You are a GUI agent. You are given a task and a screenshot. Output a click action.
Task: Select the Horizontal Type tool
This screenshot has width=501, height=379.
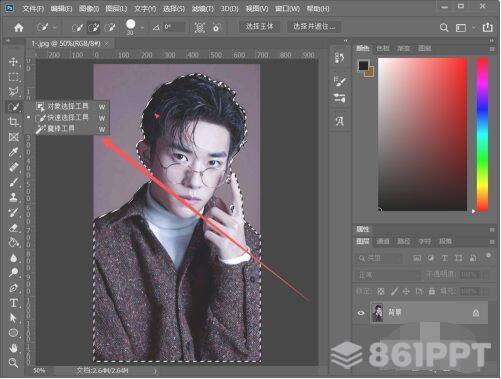13,303
